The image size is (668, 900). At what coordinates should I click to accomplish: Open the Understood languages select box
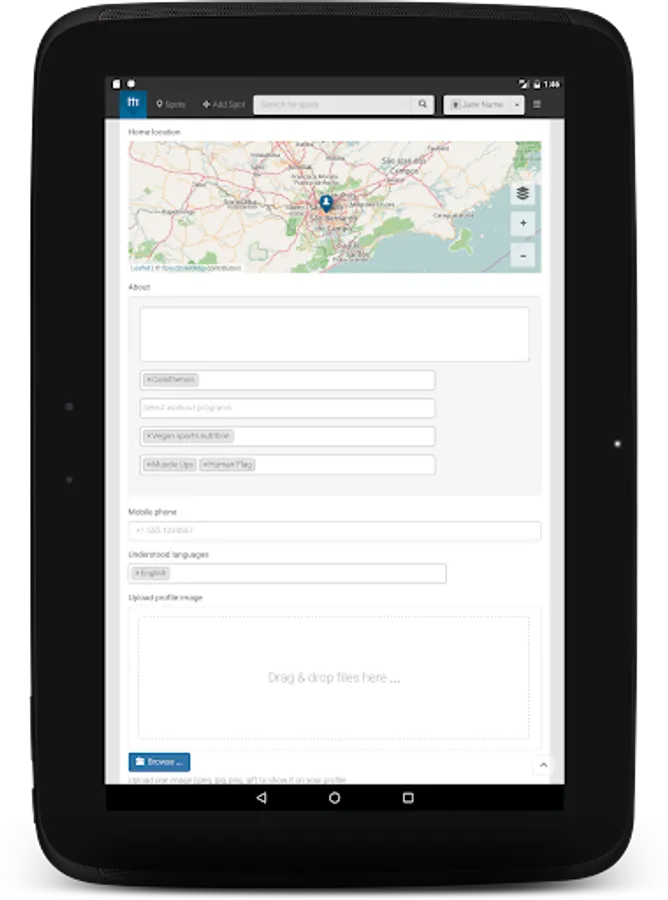pos(287,573)
